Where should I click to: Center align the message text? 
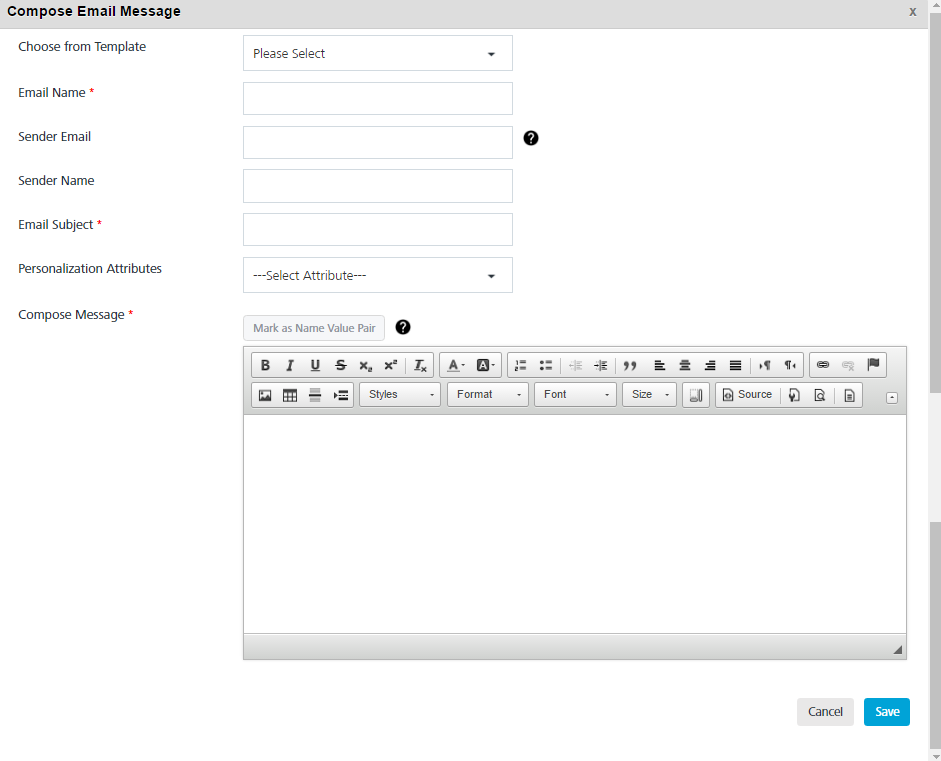pyautogui.click(x=685, y=365)
